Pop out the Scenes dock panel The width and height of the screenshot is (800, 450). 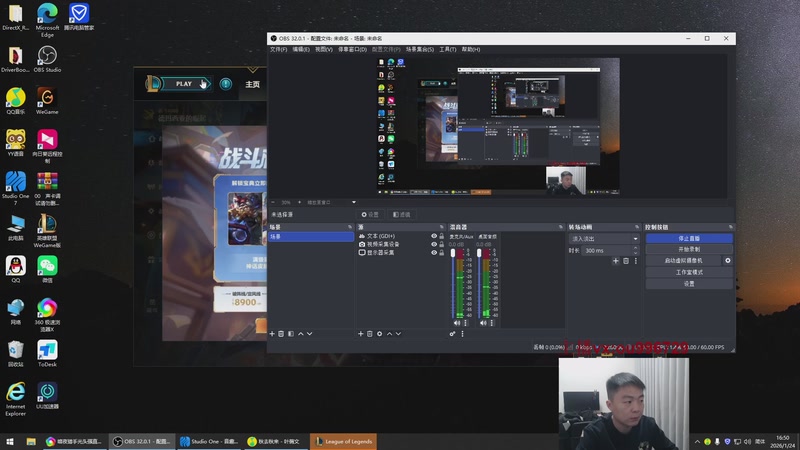coord(350,227)
